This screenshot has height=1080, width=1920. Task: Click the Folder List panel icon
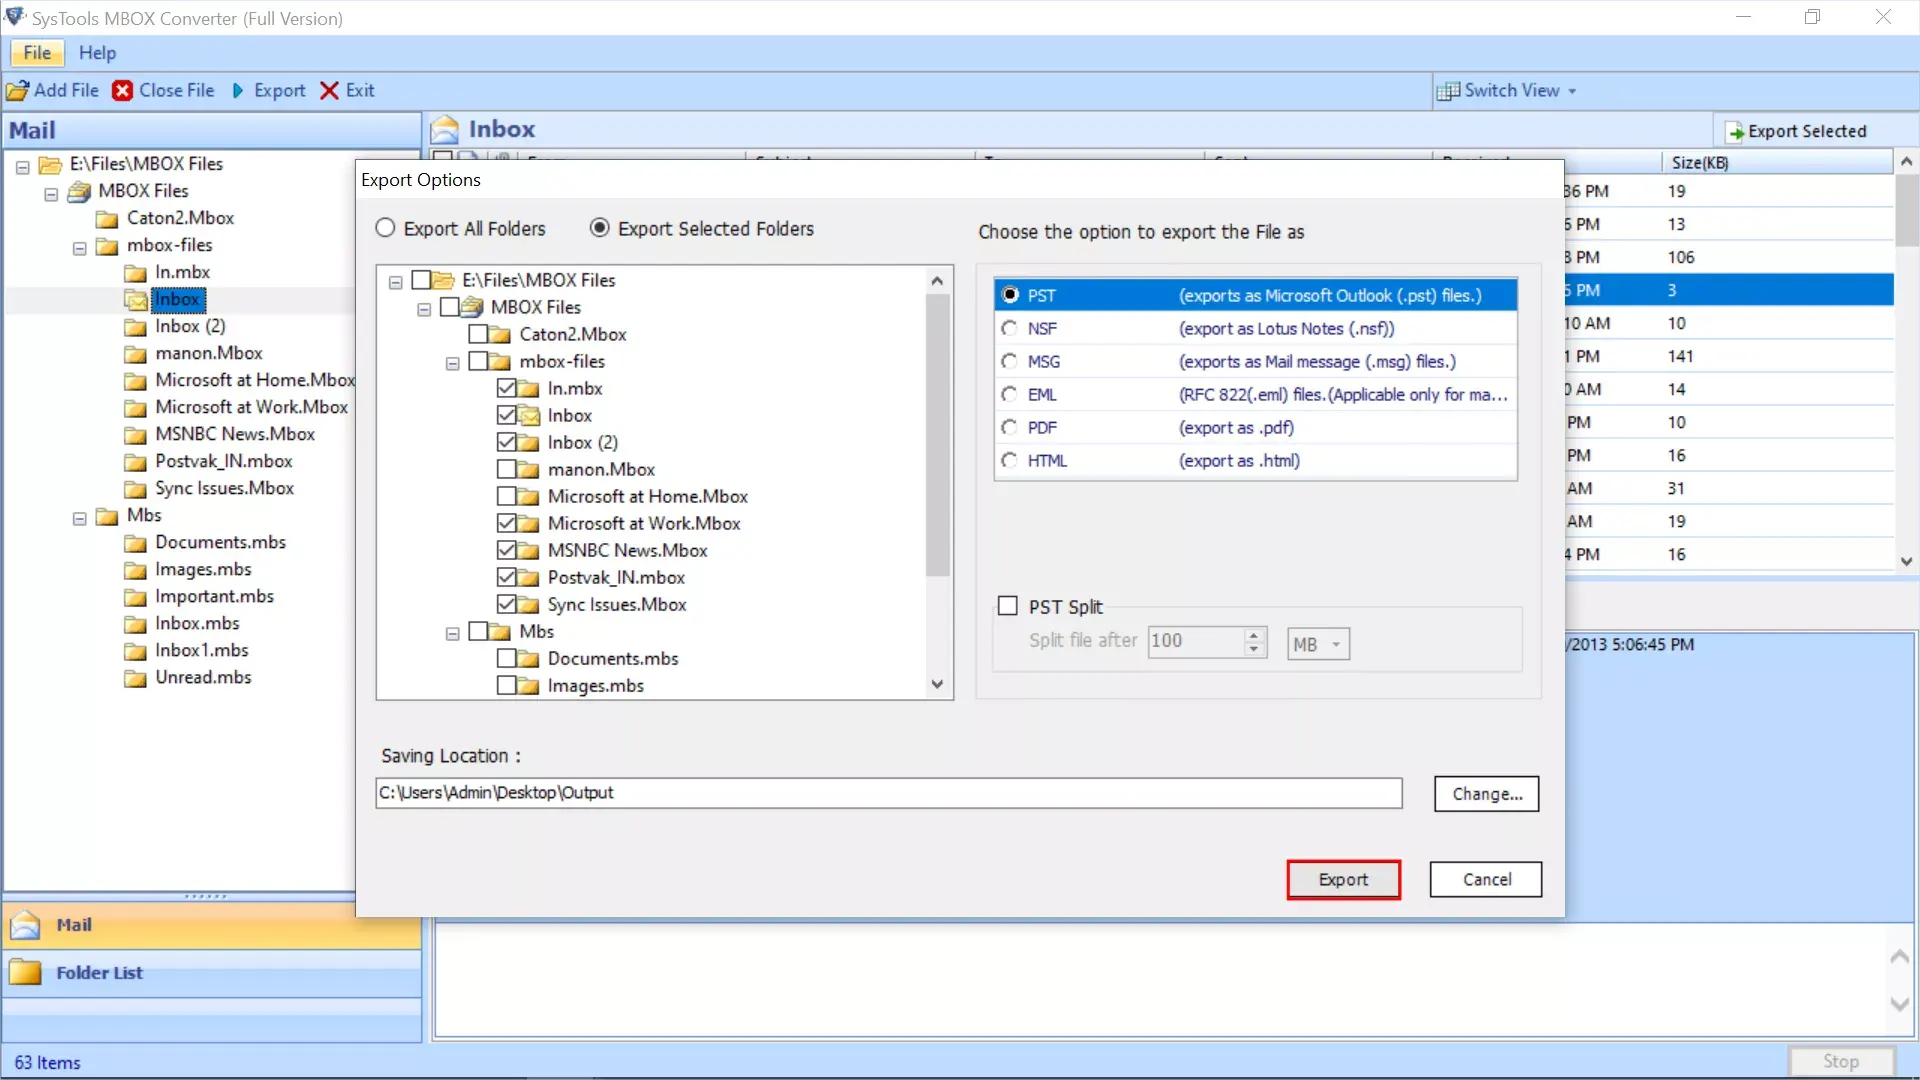(x=28, y=972)
